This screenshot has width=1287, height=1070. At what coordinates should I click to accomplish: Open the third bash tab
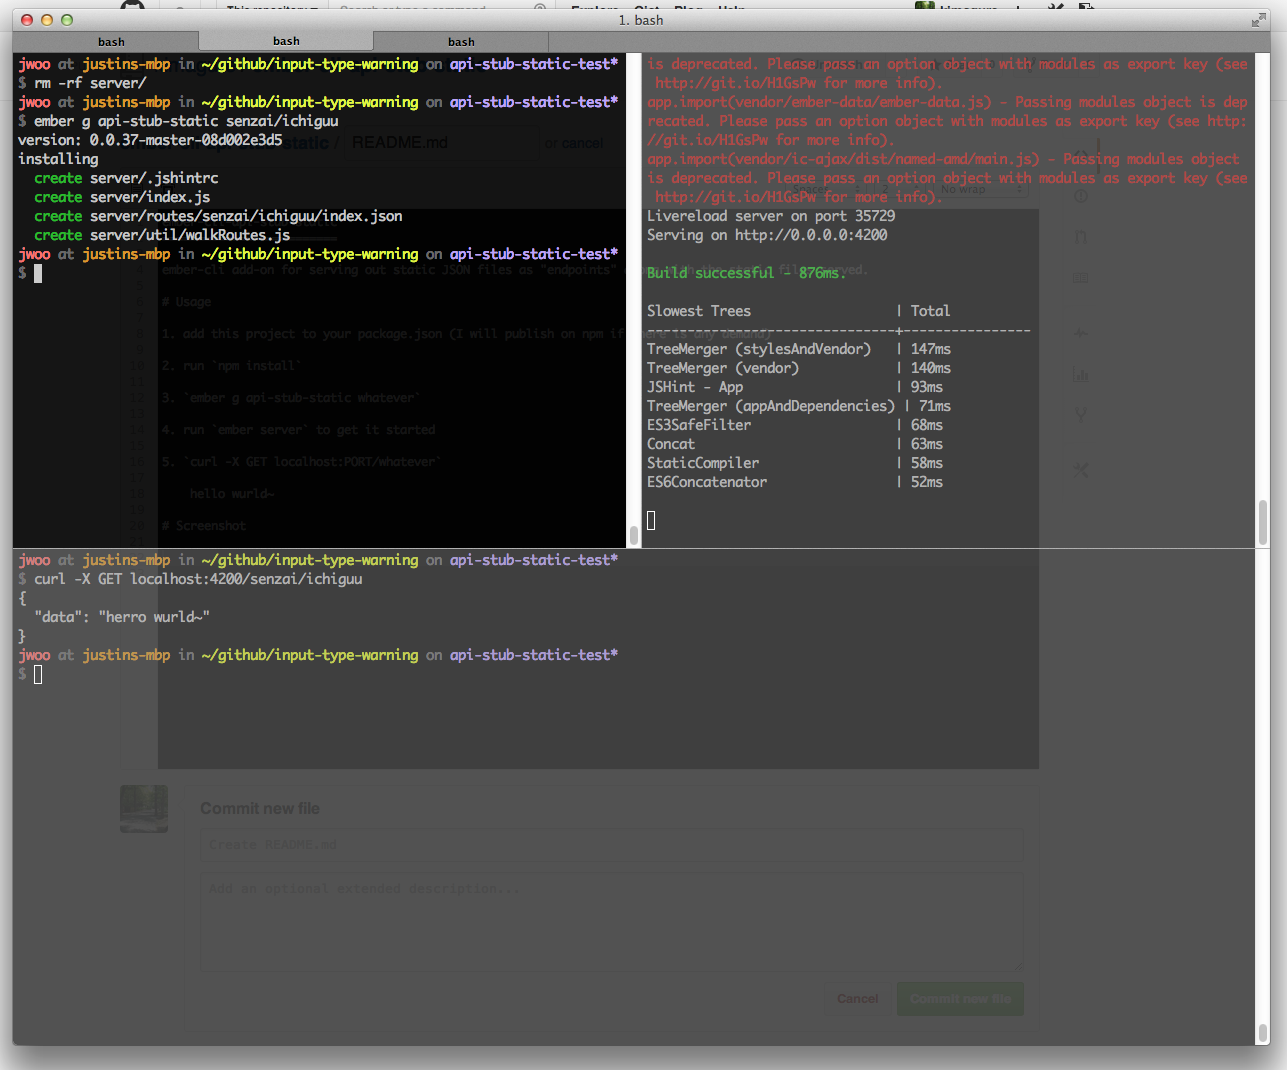(x=461, y=41)
